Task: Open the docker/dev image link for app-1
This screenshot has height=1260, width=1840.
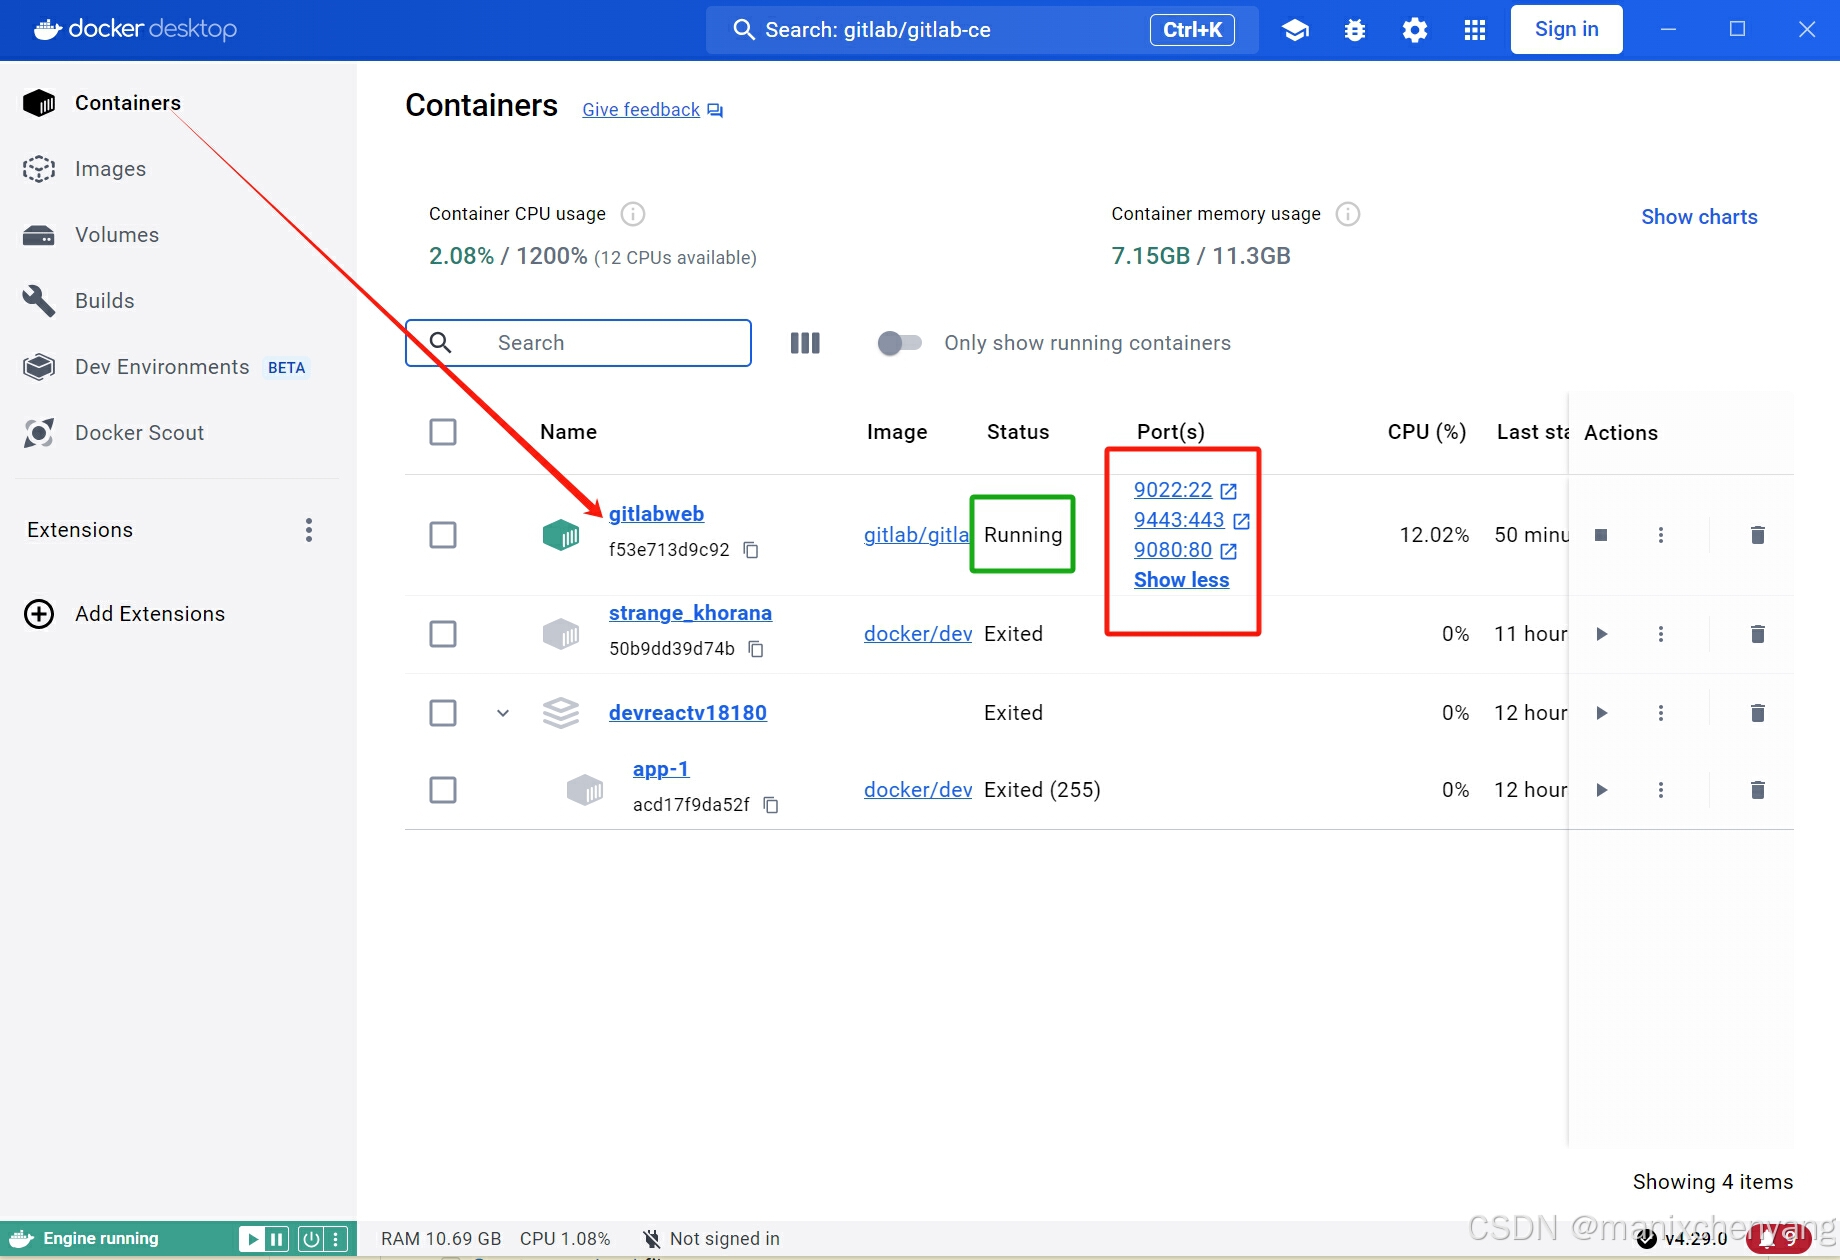Action: [918, 790]
